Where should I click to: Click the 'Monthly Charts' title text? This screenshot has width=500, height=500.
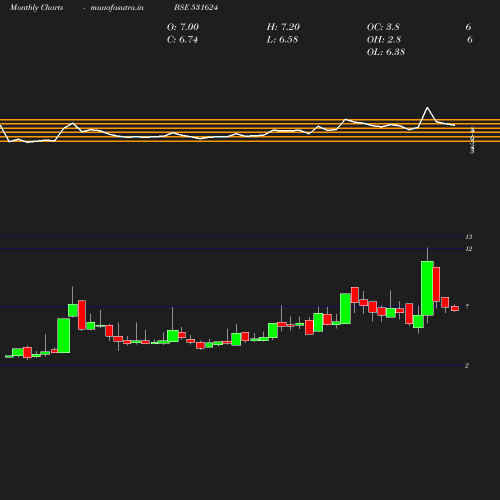click(37, 7)
